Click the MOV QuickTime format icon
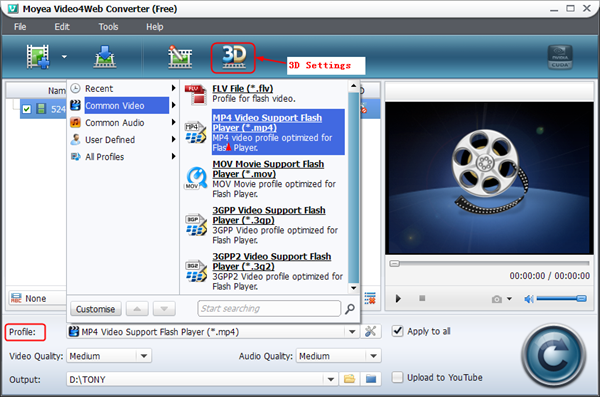 tap(196, 178)
